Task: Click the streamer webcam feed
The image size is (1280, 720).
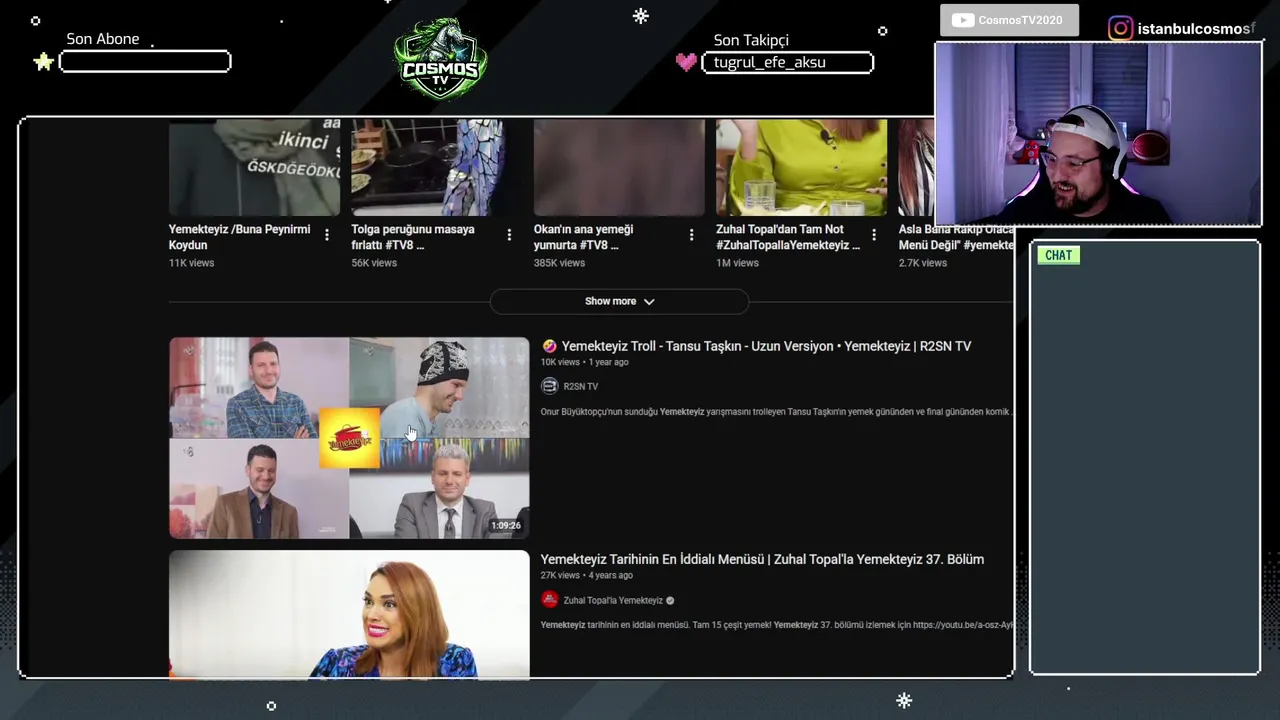Action: click(1098, 133)
